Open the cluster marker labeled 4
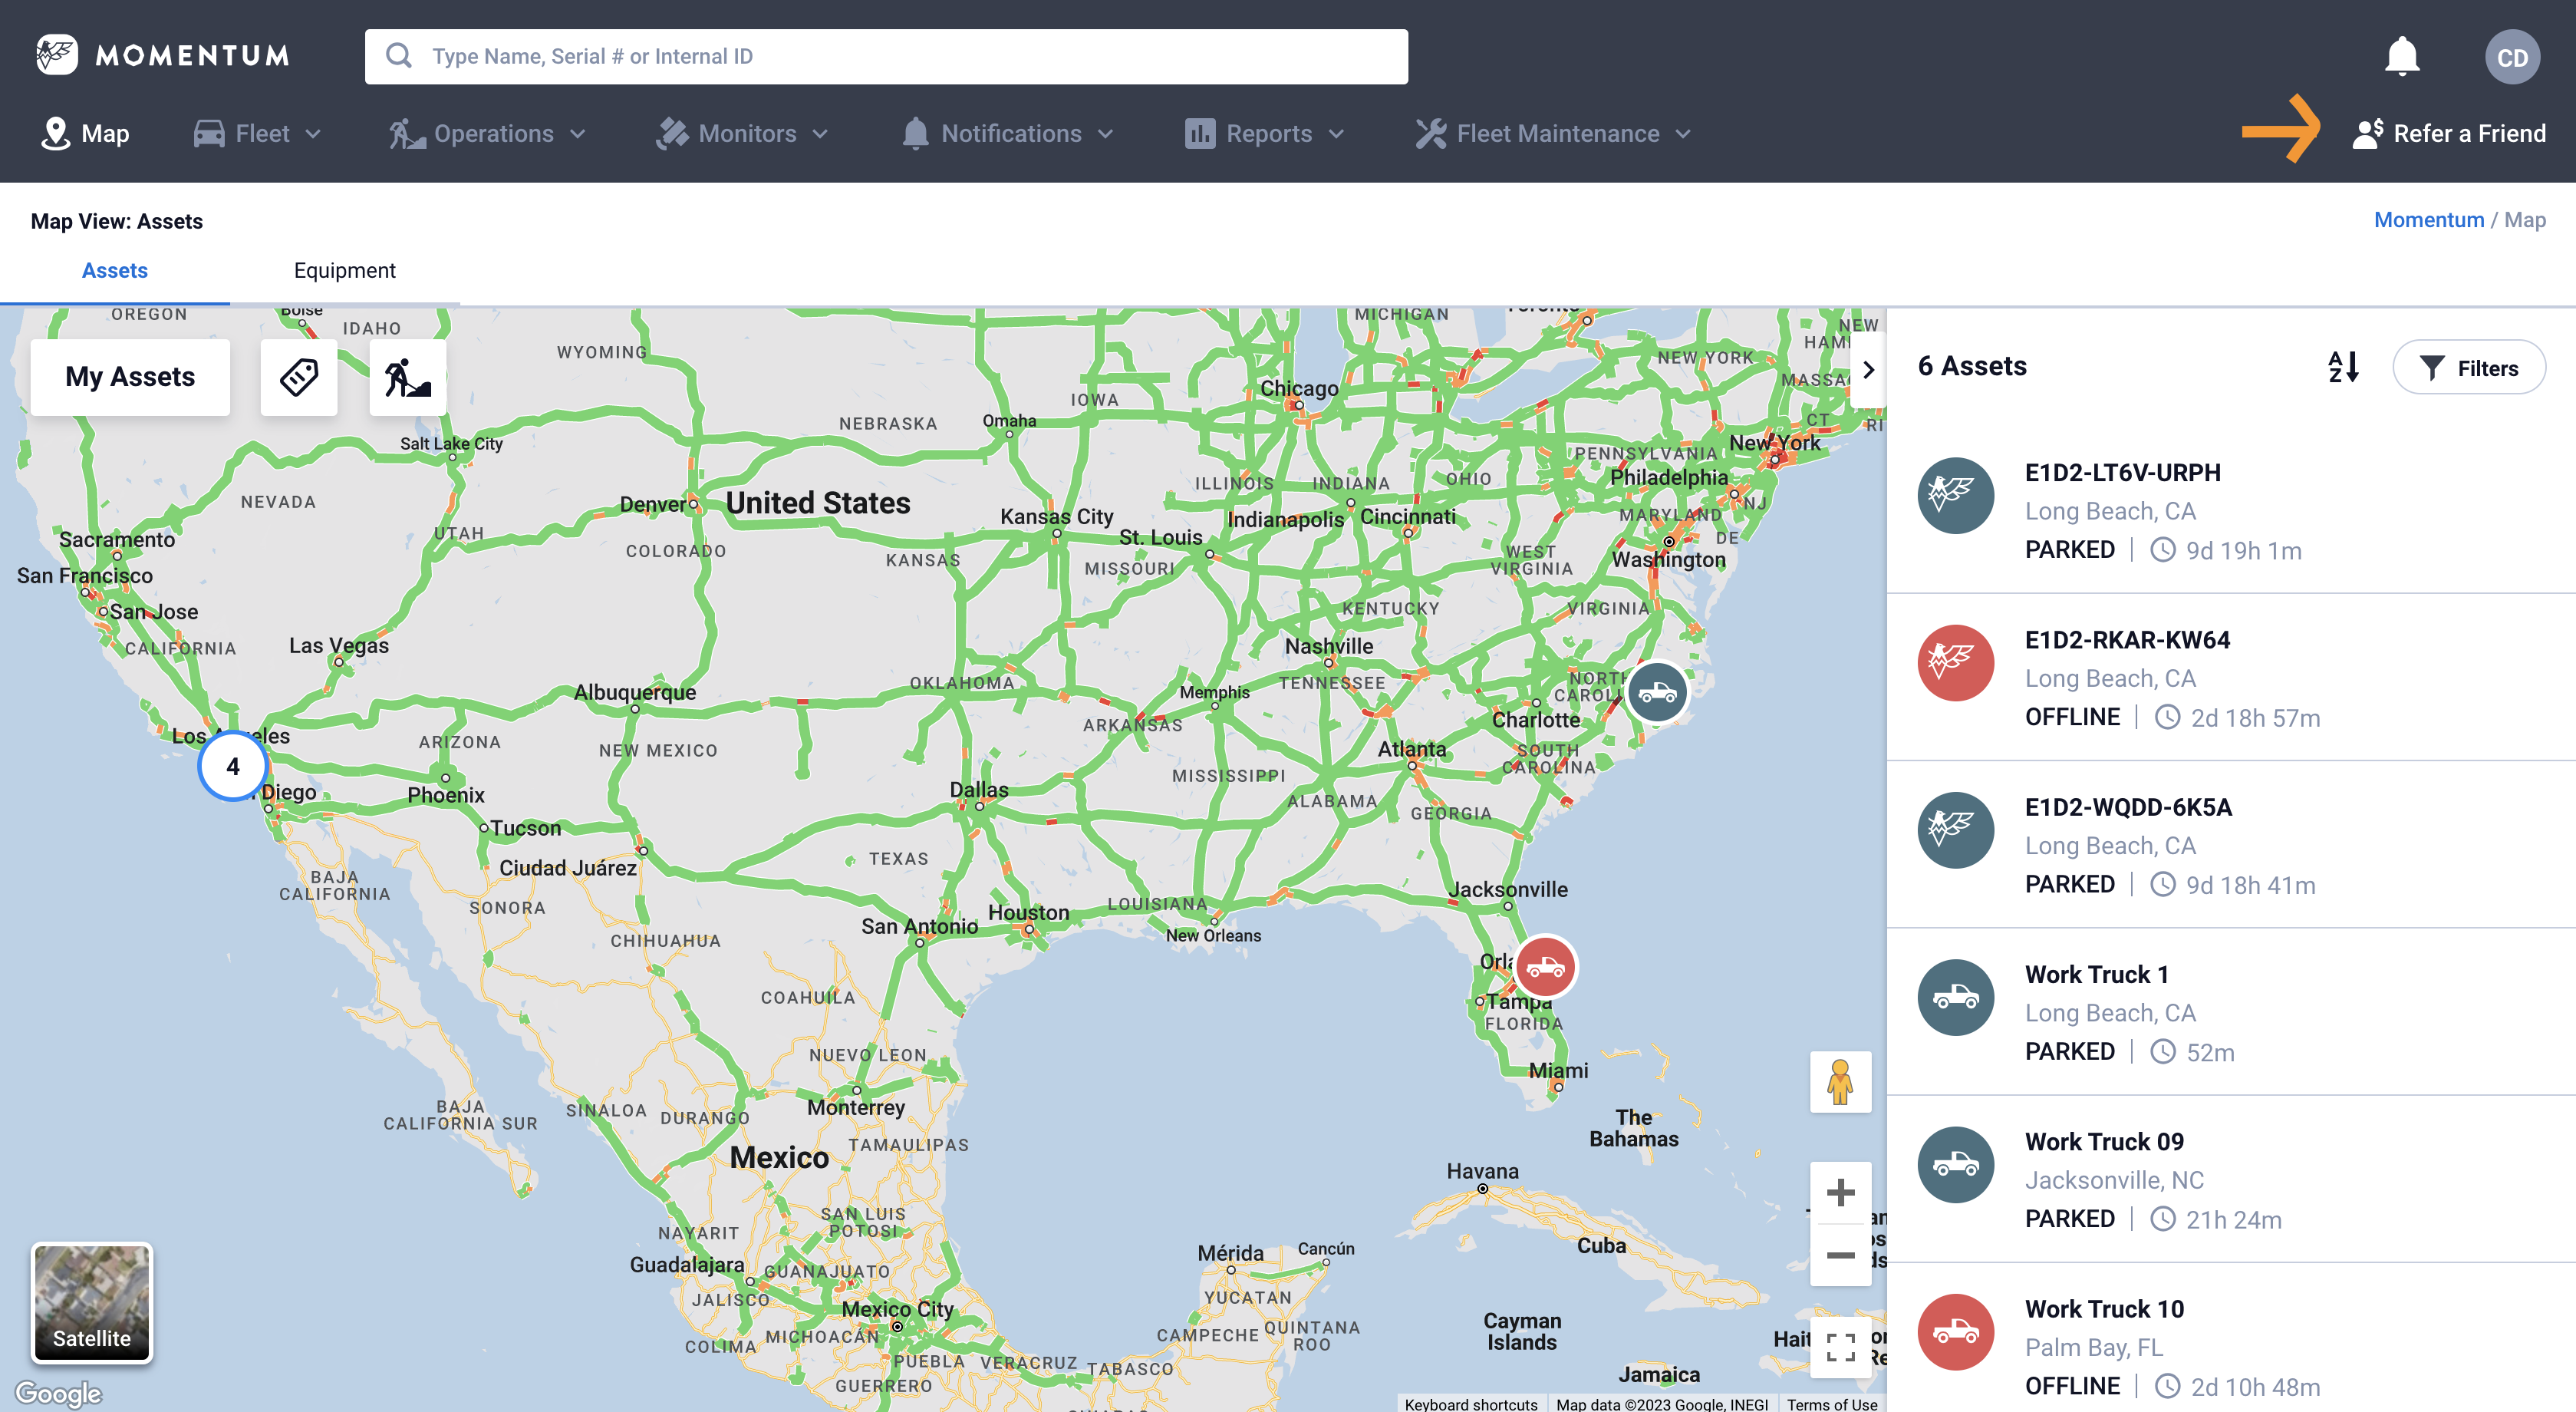This screenshot has width=2576, height=1412. click(232, 766)
